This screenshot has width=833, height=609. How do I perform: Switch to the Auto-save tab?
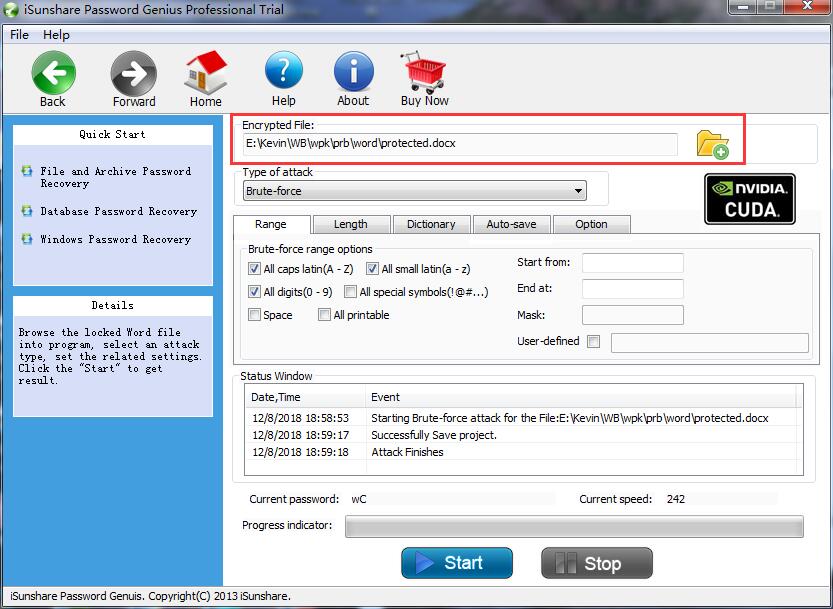[512, 224]
